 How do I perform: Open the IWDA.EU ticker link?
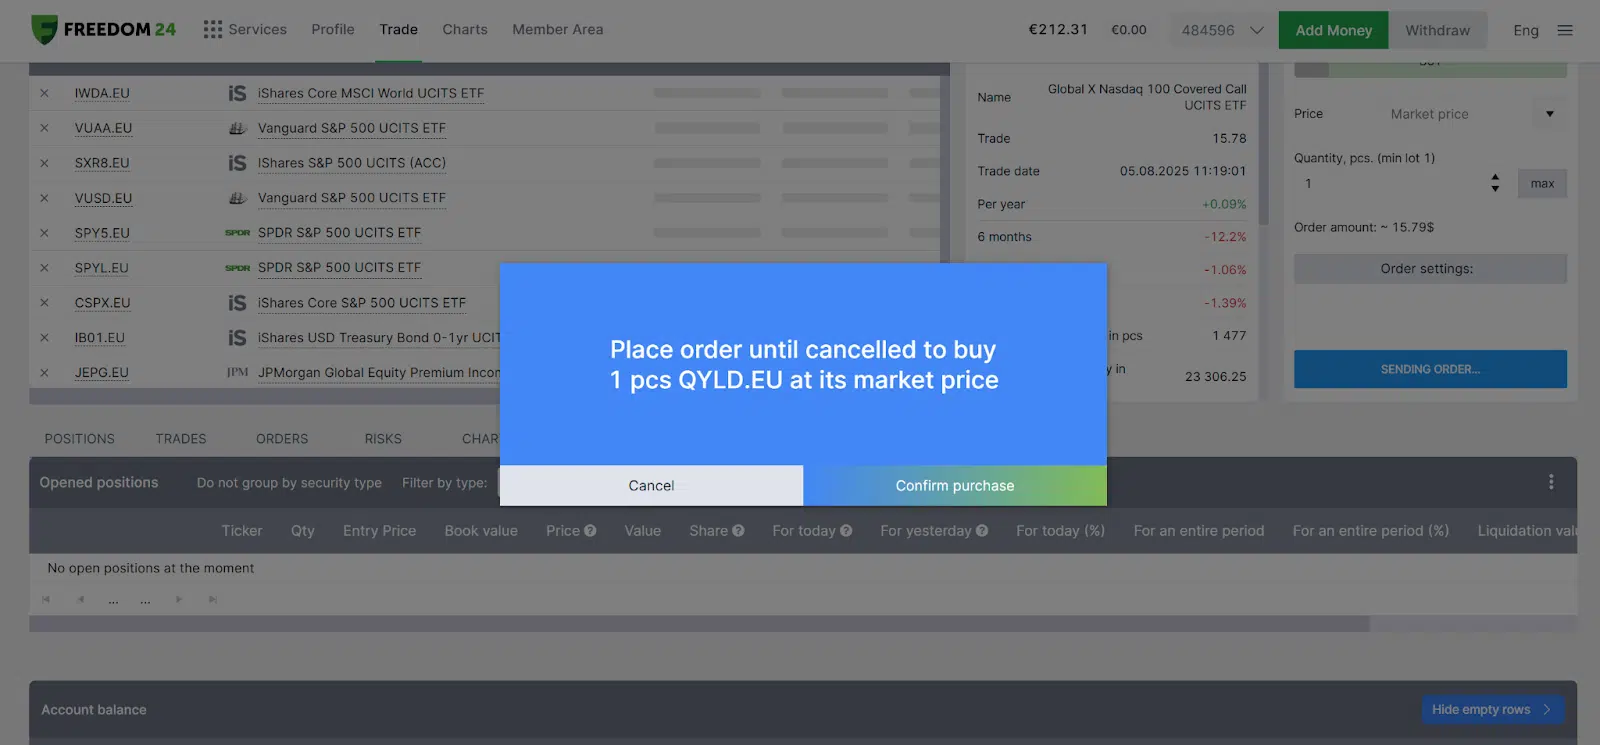click(x=102, y=93)
